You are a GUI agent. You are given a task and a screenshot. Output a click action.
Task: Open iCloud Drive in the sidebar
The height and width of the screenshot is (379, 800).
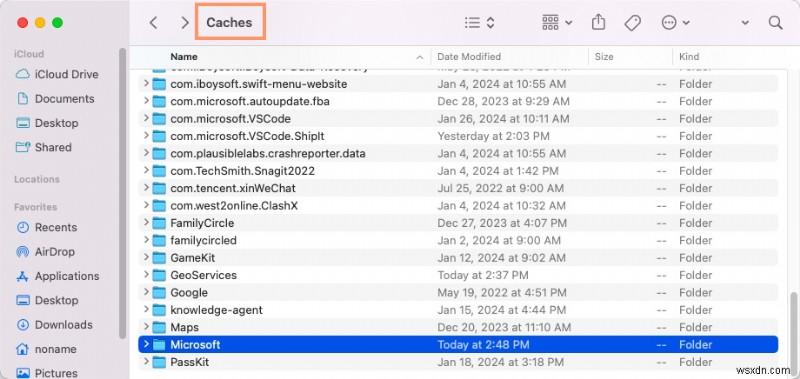[x=57, y=74]
